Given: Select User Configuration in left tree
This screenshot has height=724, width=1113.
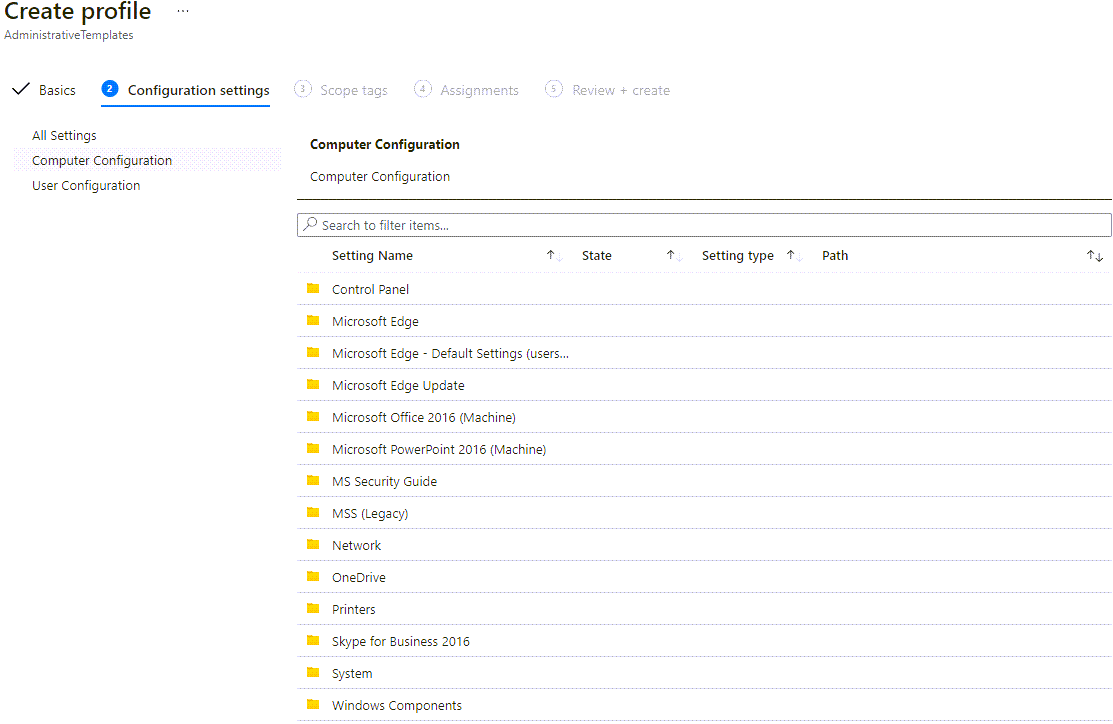Looking at the screenshot, I should pyautogui.click(x=86, y=185).
